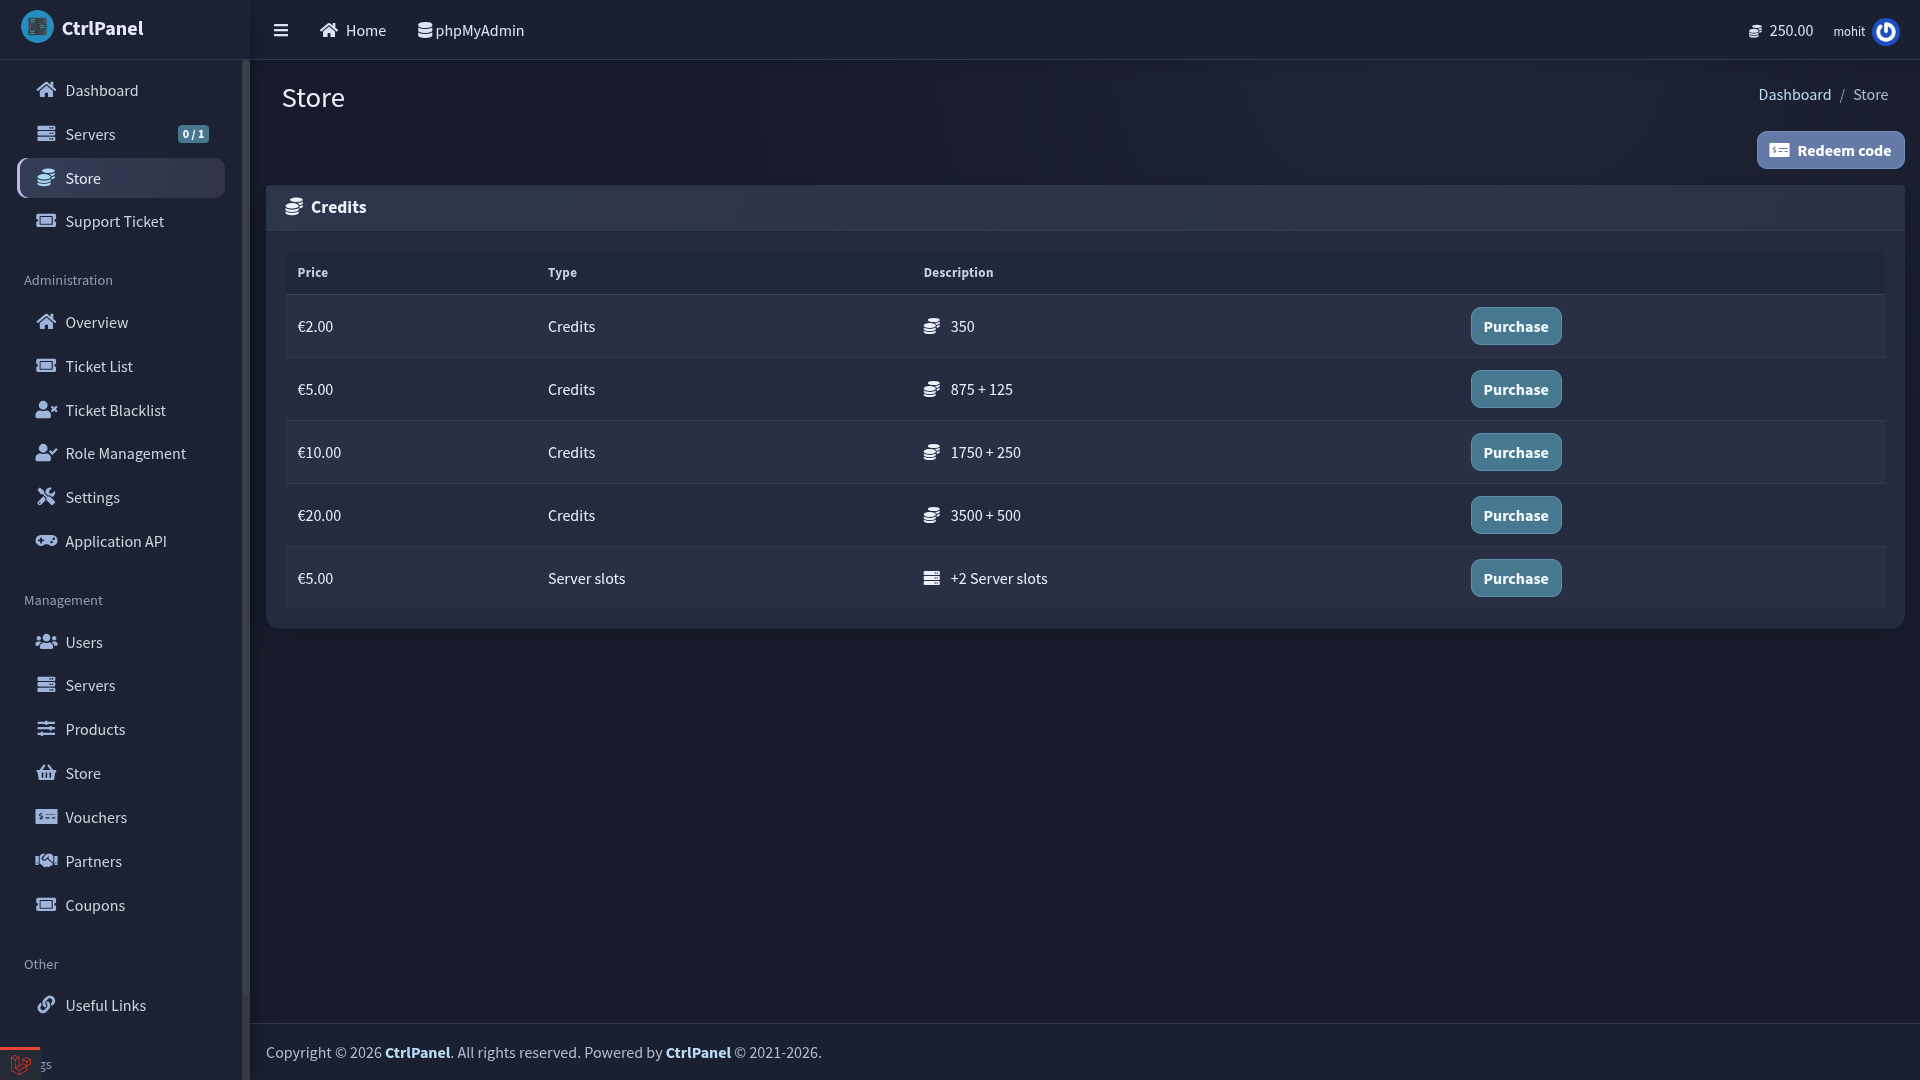Screen dimensions: 1920x1080
Task: Open Ticket List in sidebar
Action: point(121,366)
